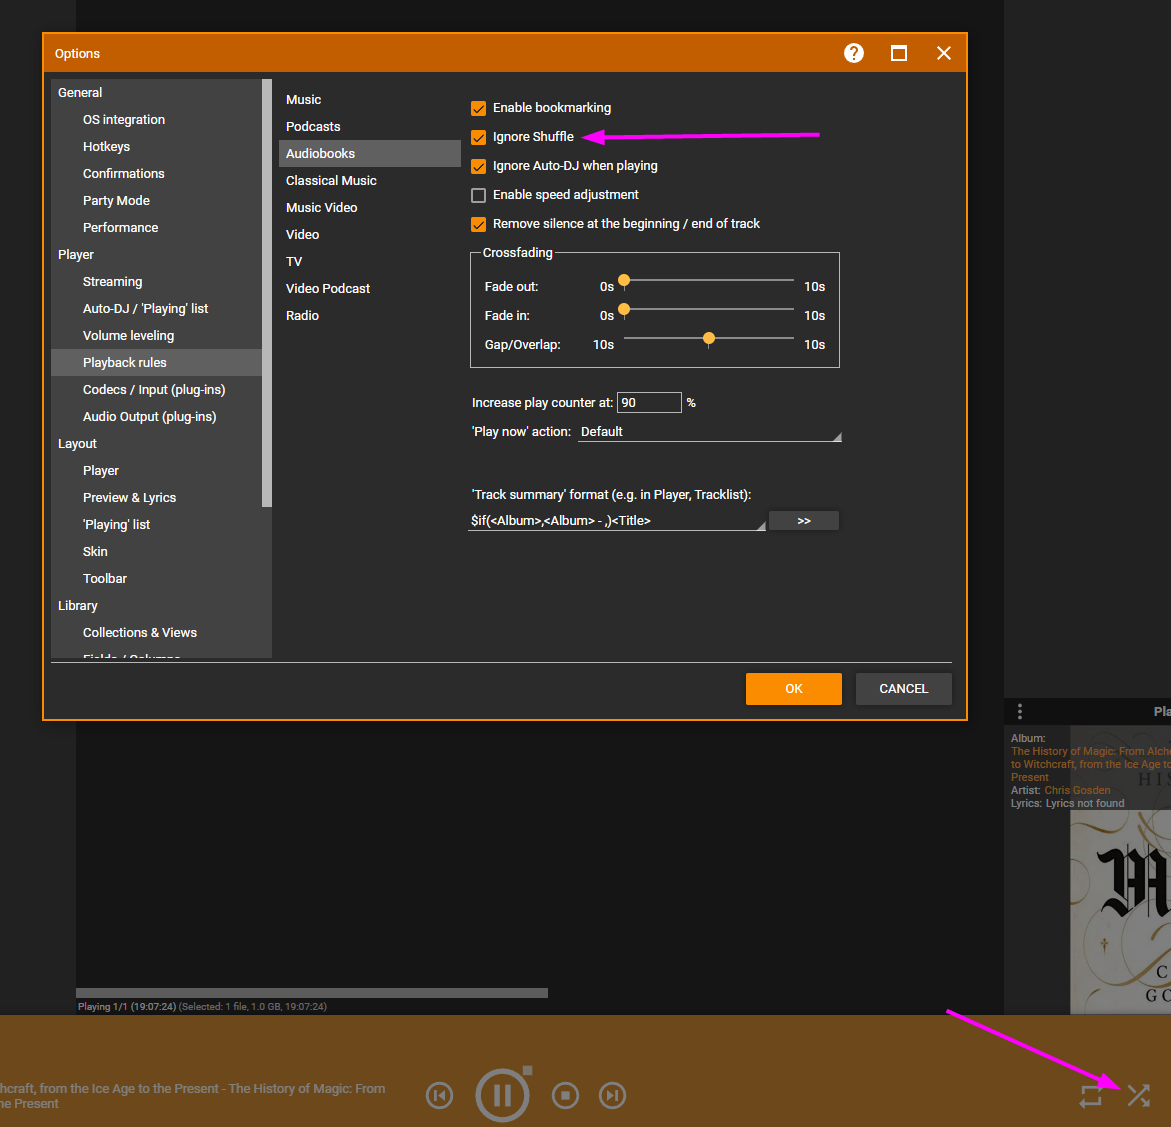
Task: Toggle the repeat icon in player bar
Action: 1091,1096
